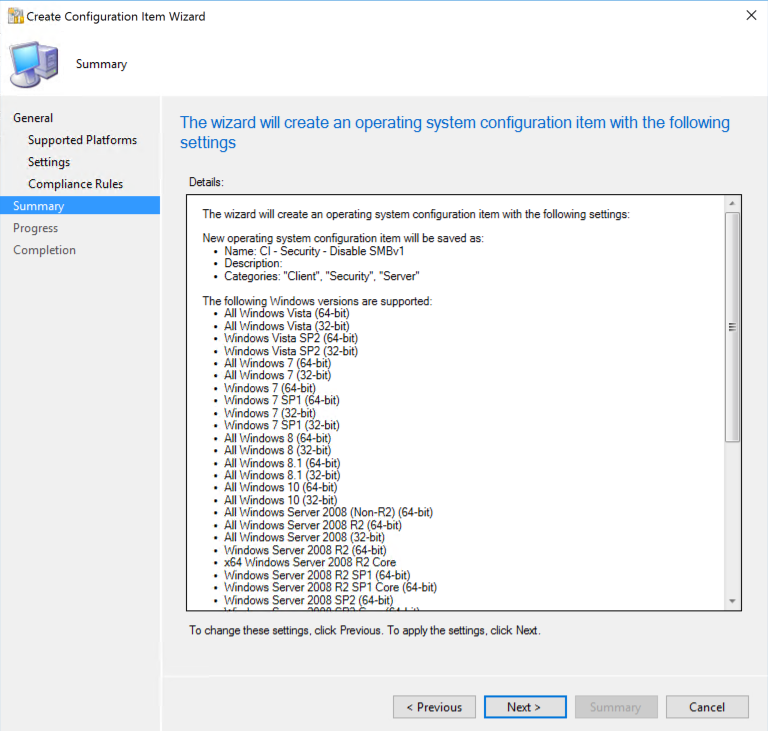Open the Supported Platforms step
This screenshot has width=768, height=731.
(x=82, y=140)
